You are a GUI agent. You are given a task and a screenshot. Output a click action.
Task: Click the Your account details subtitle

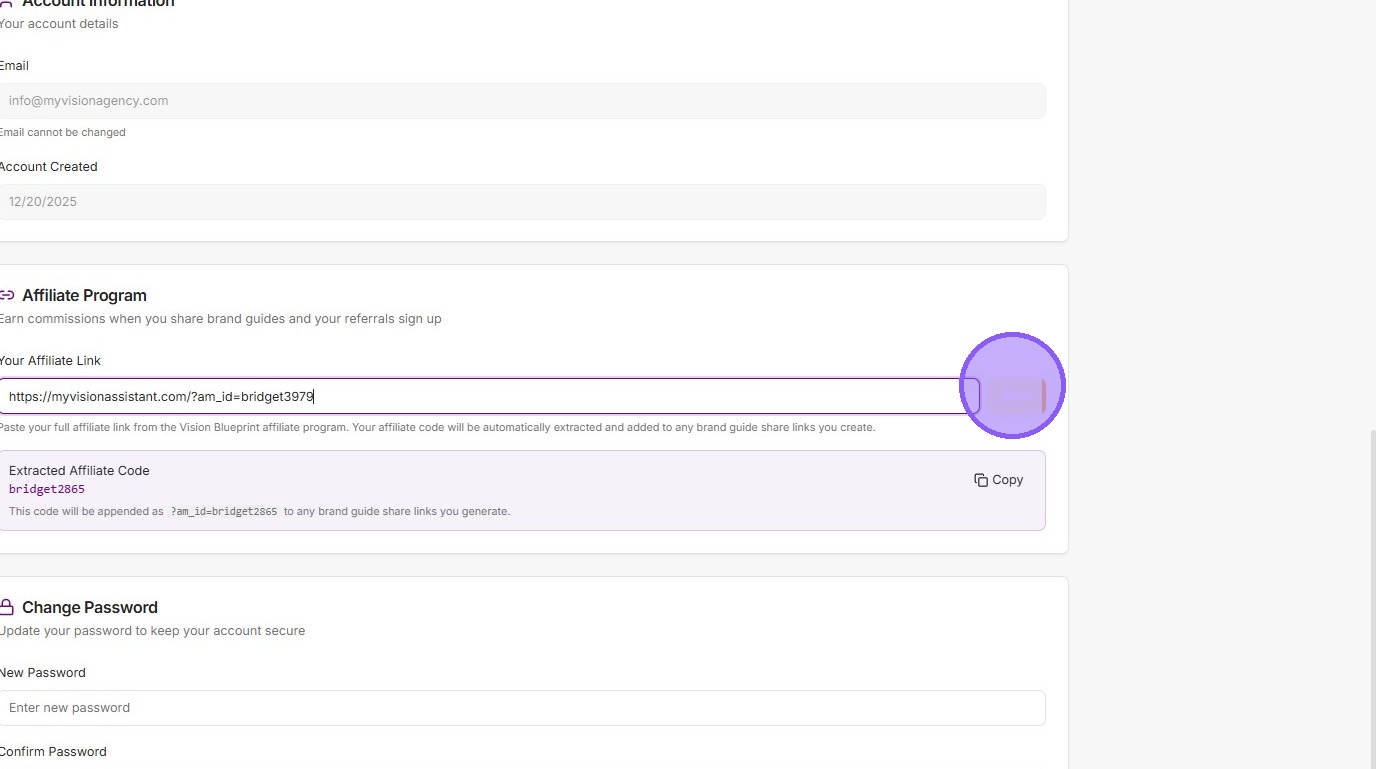[59, 23]
